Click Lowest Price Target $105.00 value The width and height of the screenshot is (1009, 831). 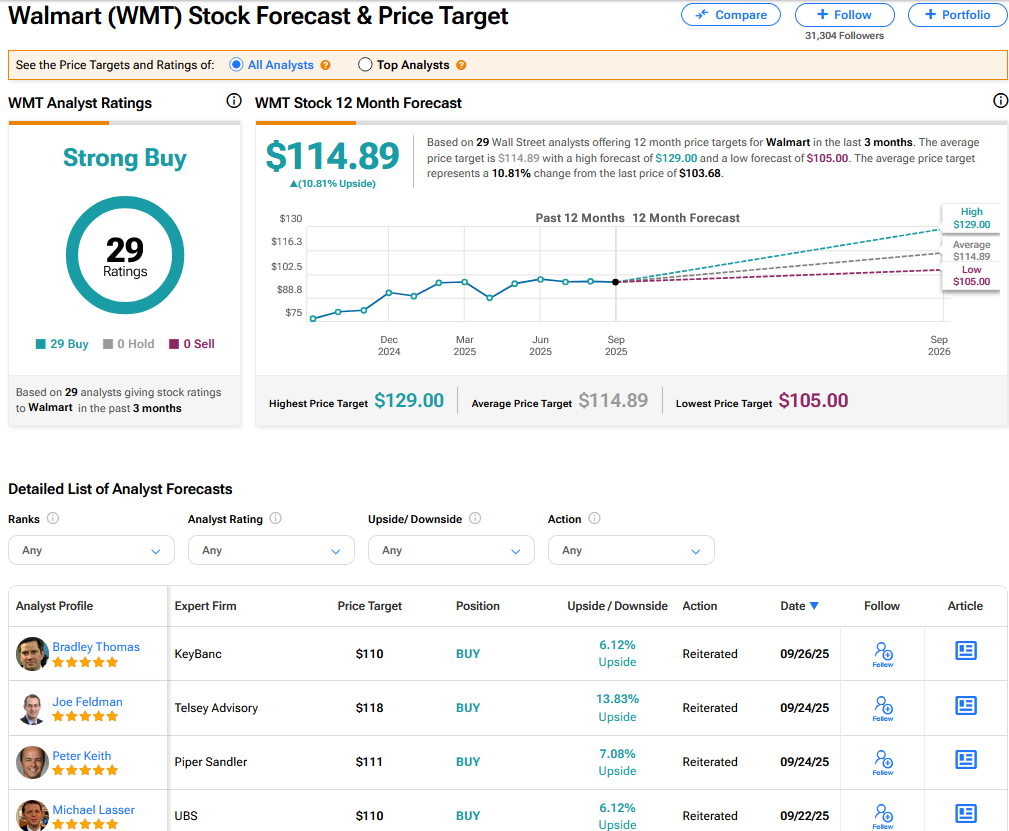pyautogui.click(x=813, y=400)
